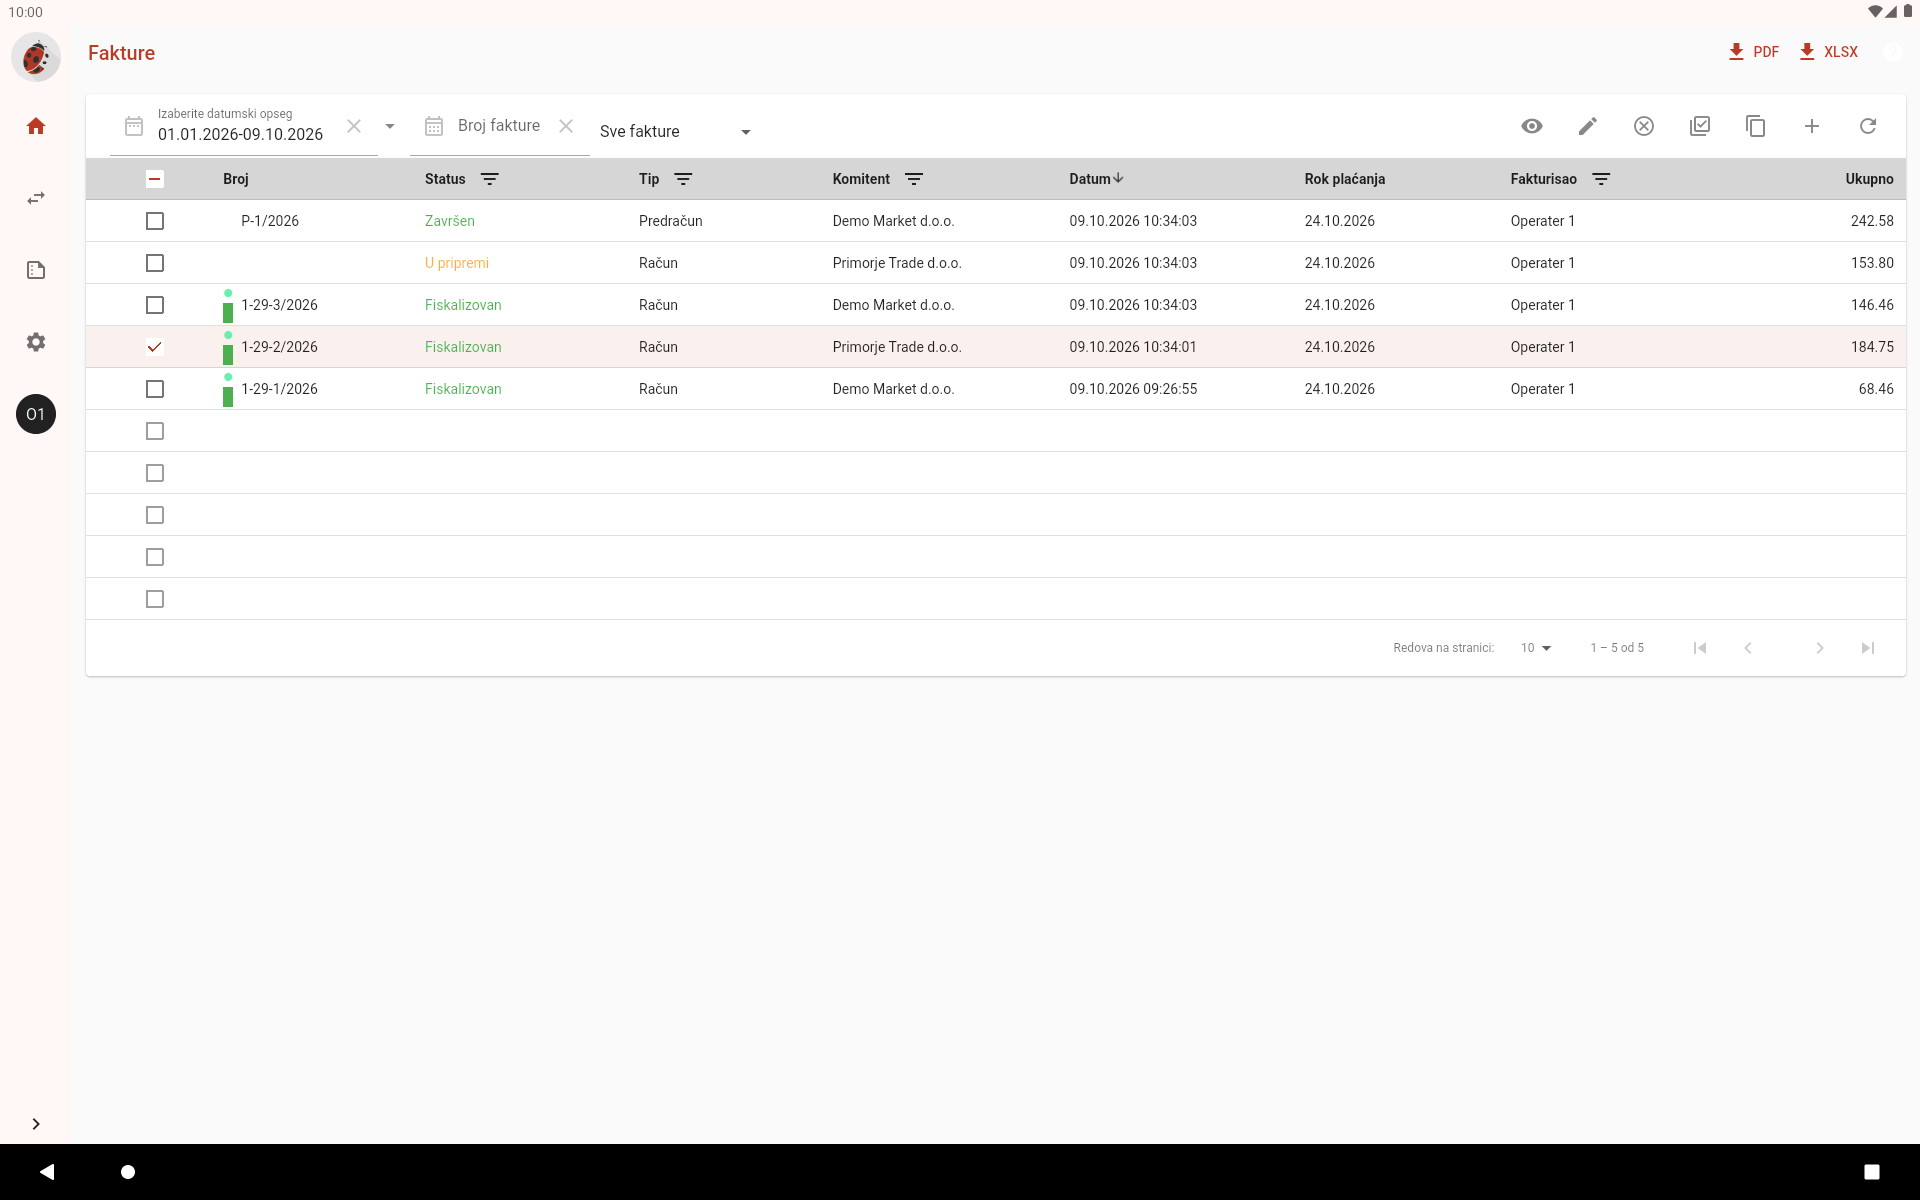This screenshot has height=1200, width=1920.
Task: Click date 09.10.2026 09:26:55
Action: (x=1133, y=389)
